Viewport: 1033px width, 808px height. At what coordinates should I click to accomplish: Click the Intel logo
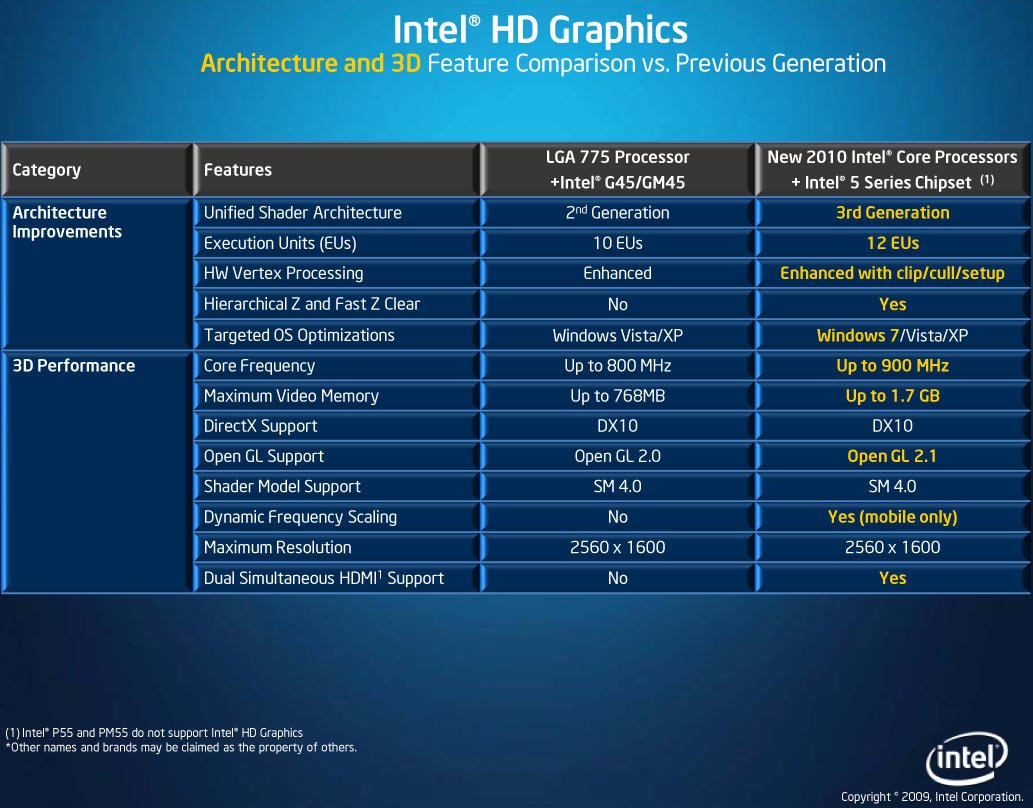(x=966, y=758)
